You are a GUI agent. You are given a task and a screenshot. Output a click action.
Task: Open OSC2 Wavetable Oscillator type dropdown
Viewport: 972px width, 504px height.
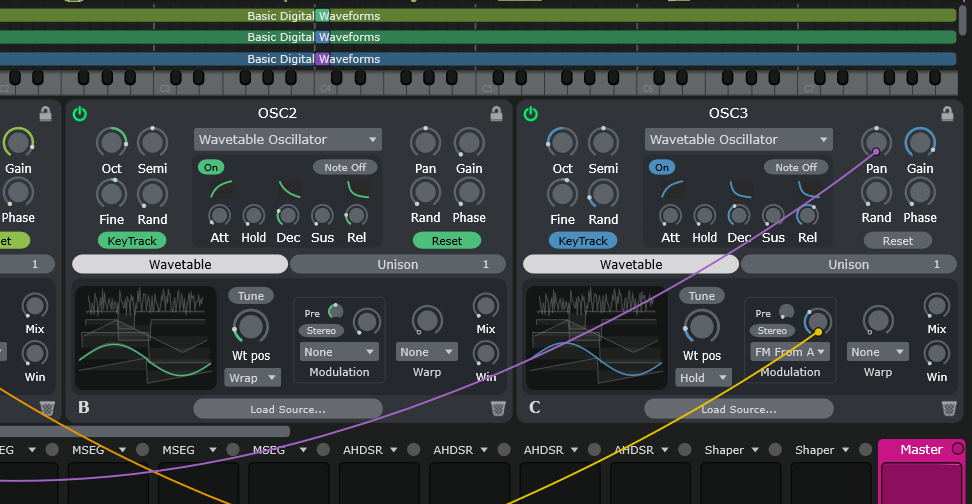click(288, 139)
